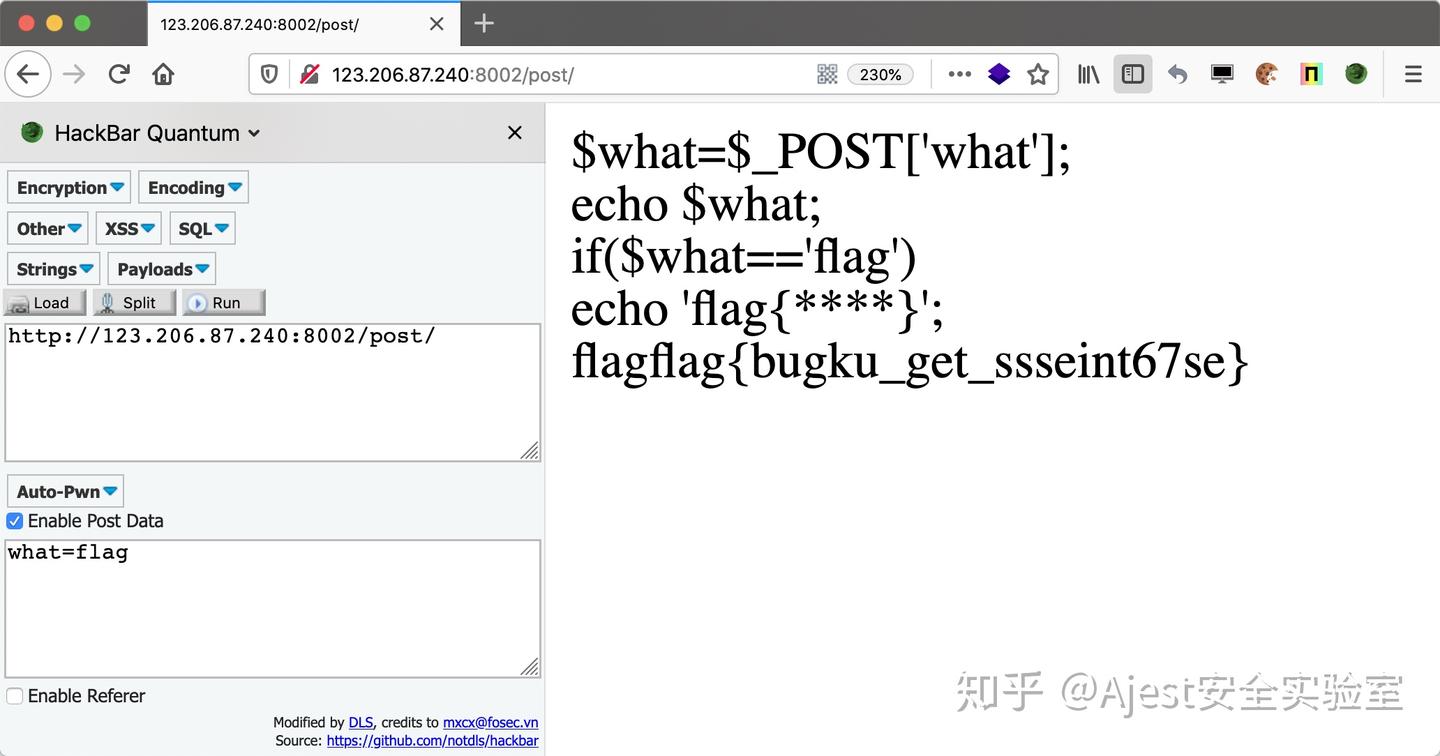1440x756 pixels.
Task: Click the home icon in toolbar
Action: point(162,73)
